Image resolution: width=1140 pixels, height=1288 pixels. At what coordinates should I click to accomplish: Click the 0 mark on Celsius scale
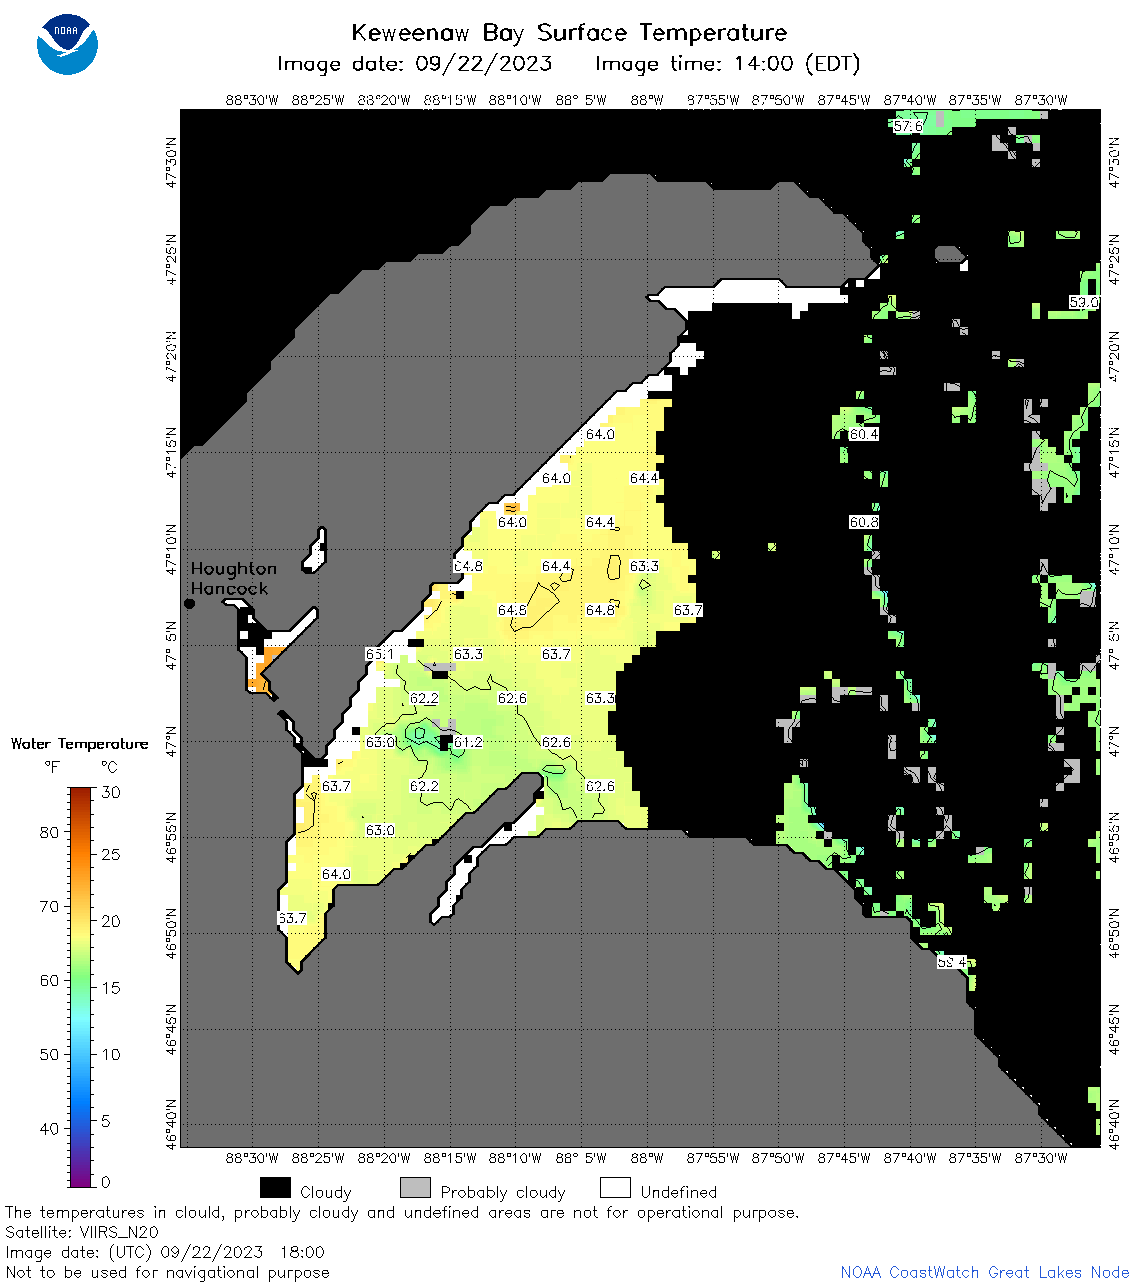[106, 1183]
